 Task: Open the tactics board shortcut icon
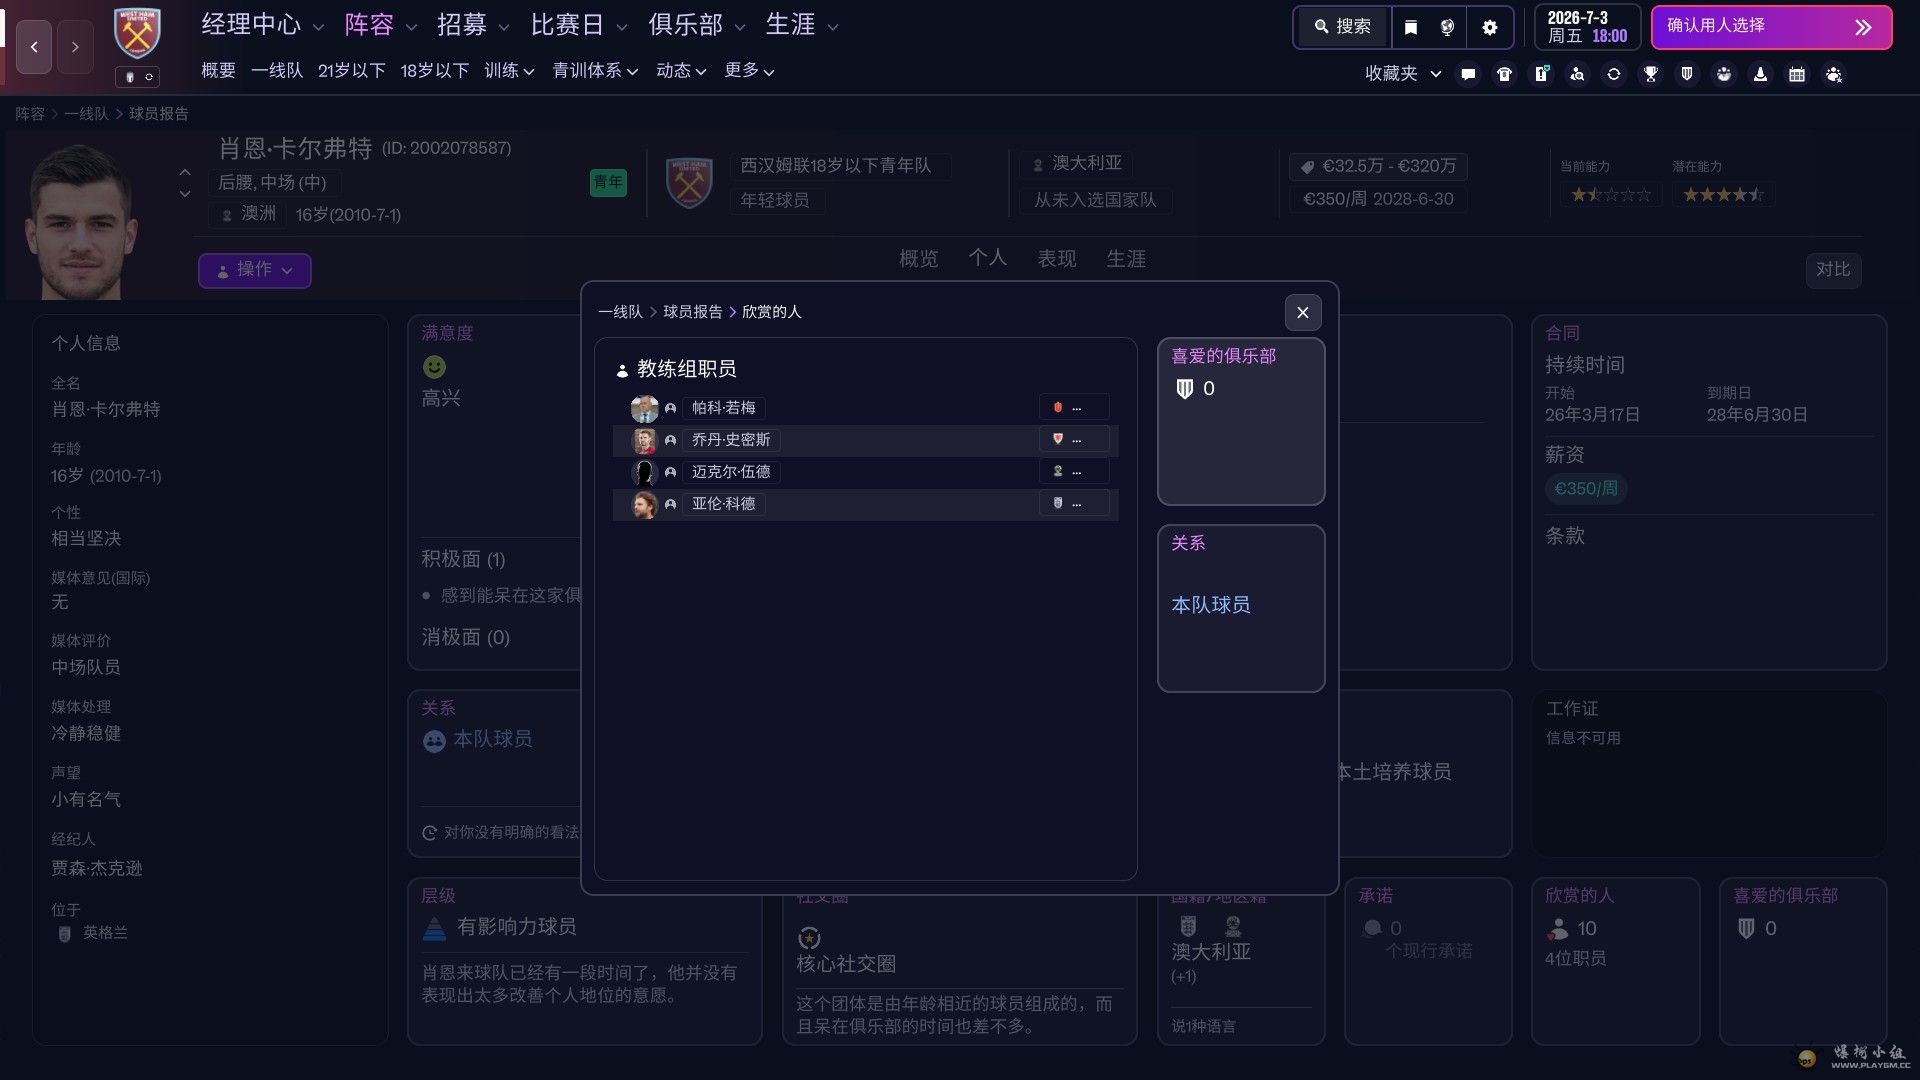(x=1541, y=74)
